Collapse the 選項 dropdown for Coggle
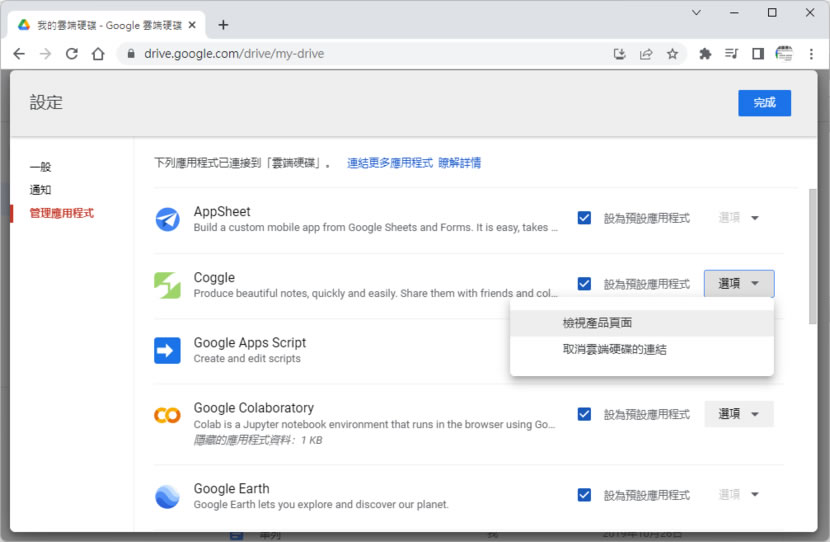830x542 pixels. 738,284
